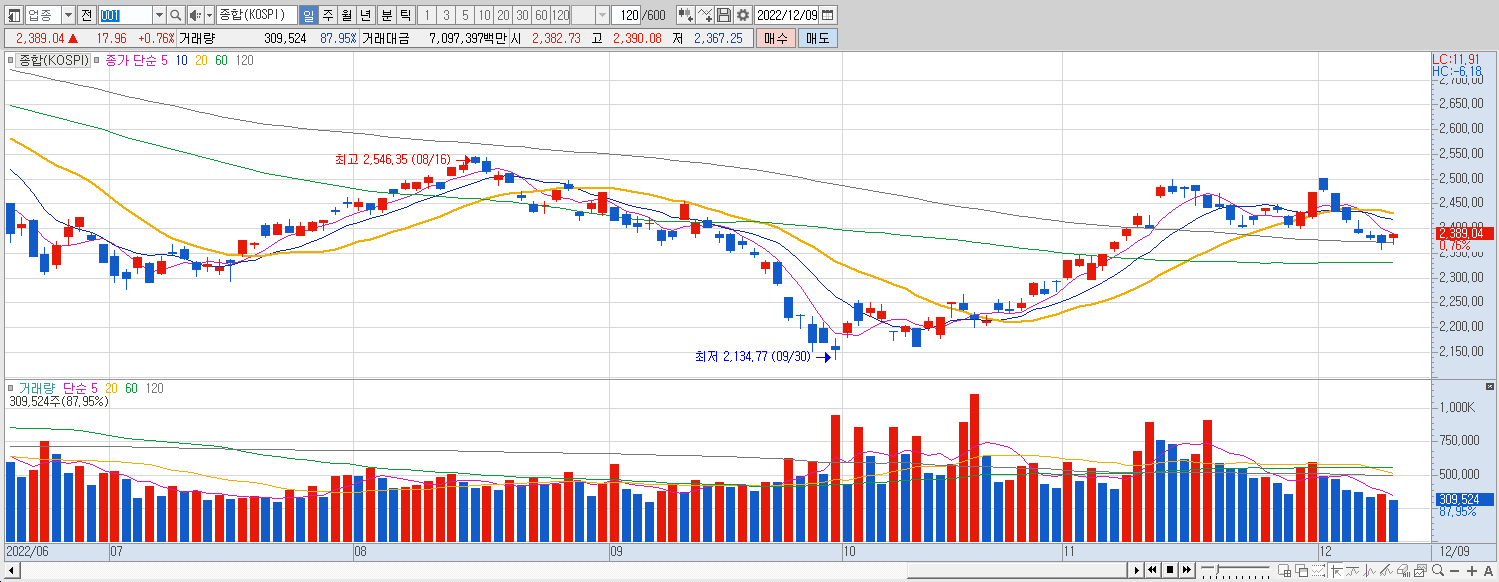Select the 전 (all) toggle button

pyautogui.click(x=86, y=15)
